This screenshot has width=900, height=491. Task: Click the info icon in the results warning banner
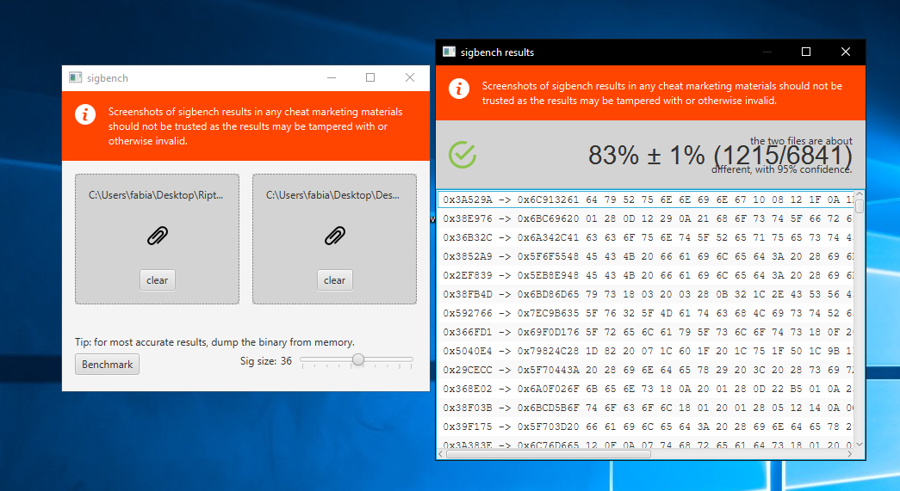459,88
